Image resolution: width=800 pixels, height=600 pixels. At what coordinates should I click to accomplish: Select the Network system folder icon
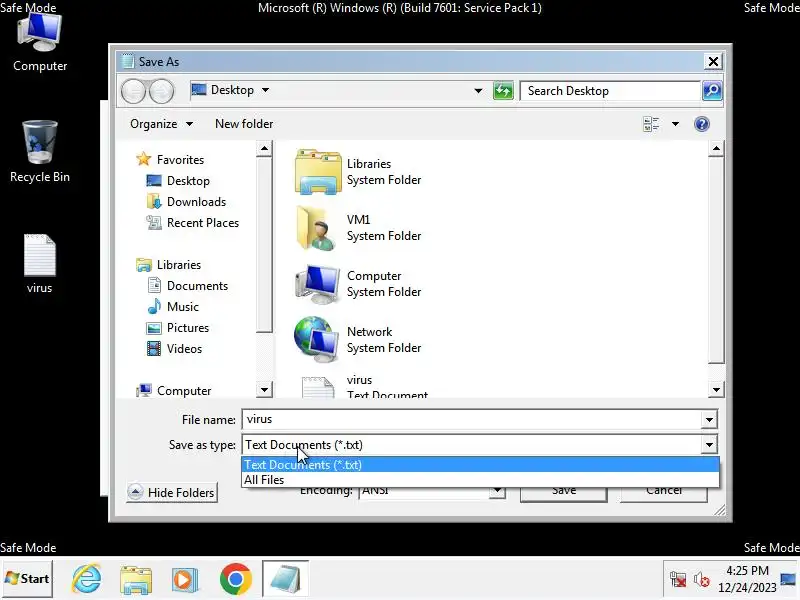pos(317,339)
